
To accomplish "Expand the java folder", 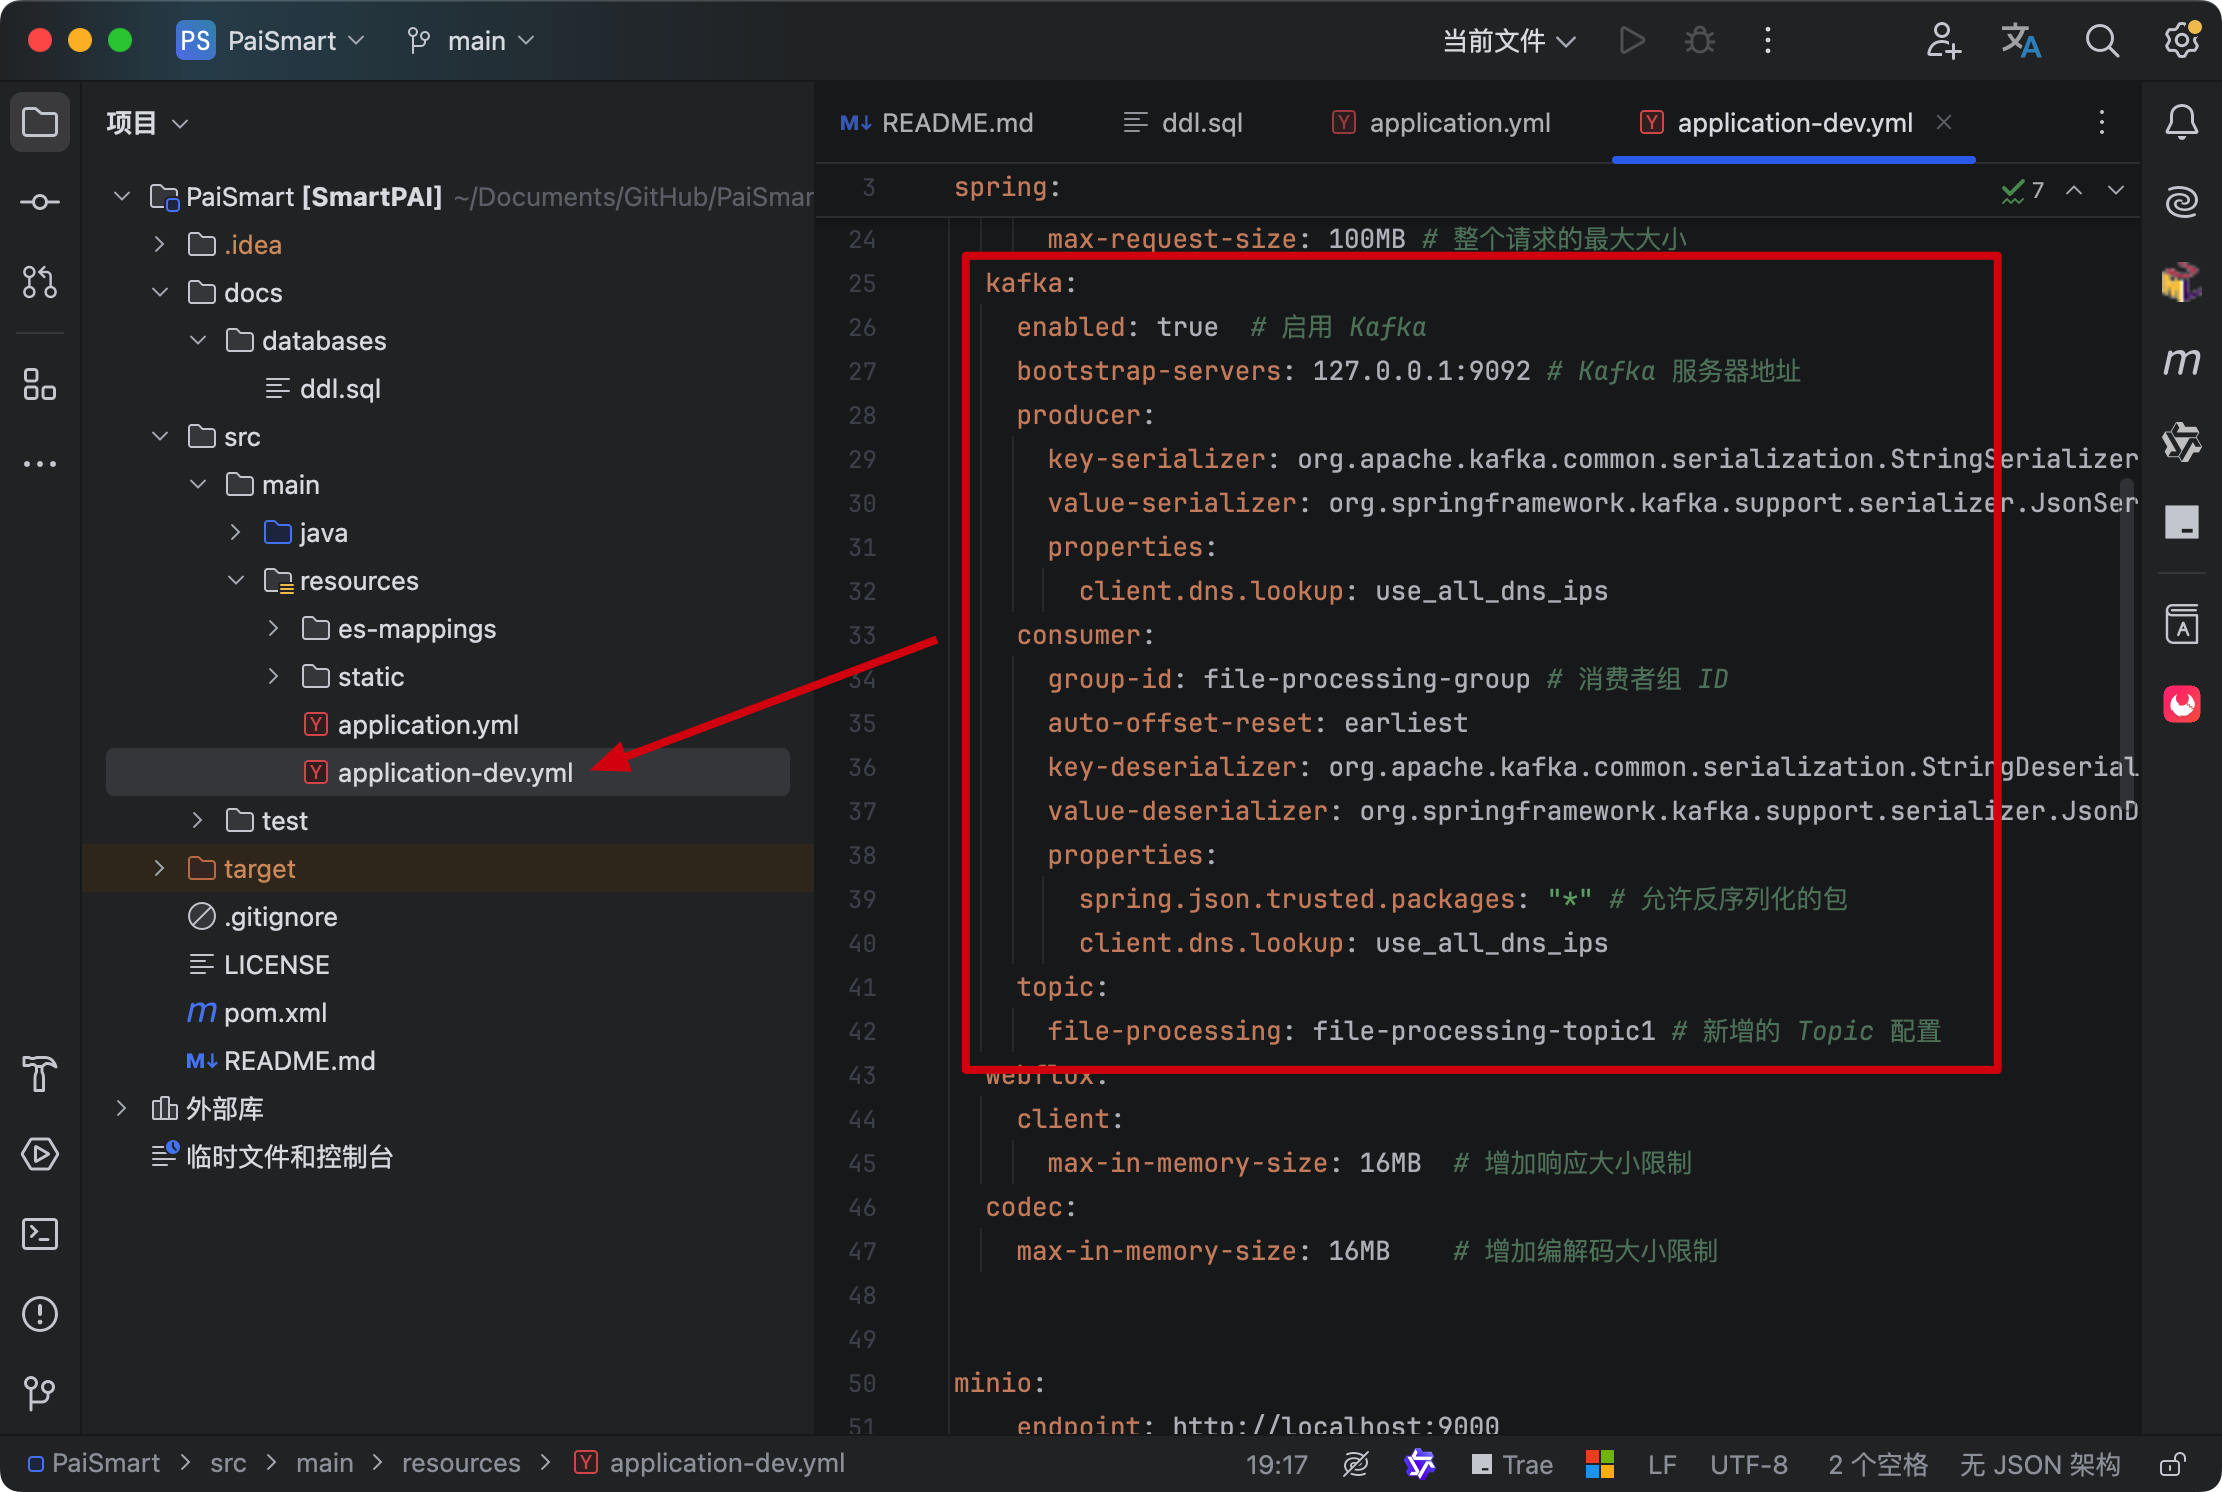I will [235, 532].
